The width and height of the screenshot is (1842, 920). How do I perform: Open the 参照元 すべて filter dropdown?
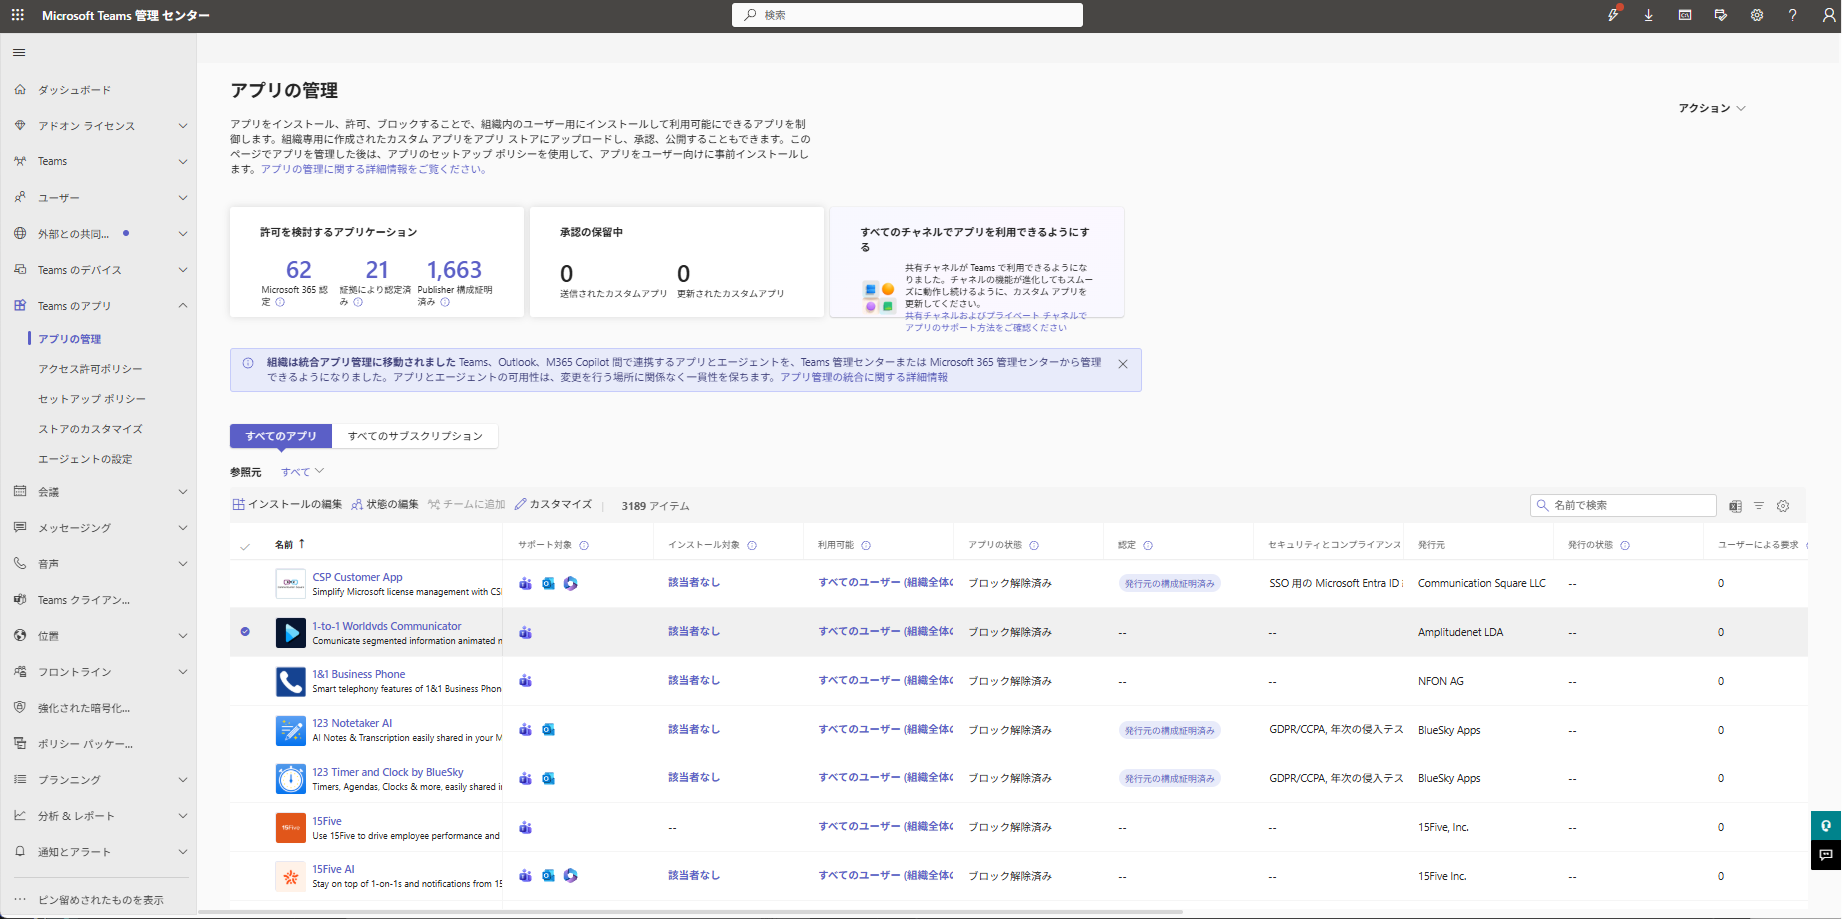click(303, 472)
